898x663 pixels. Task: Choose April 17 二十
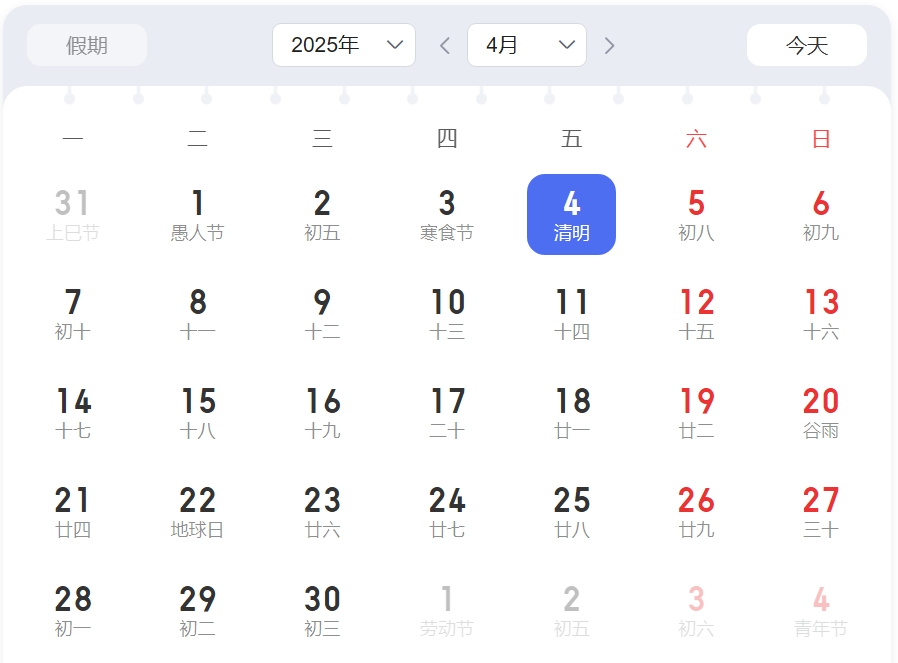tap(447, 413)
